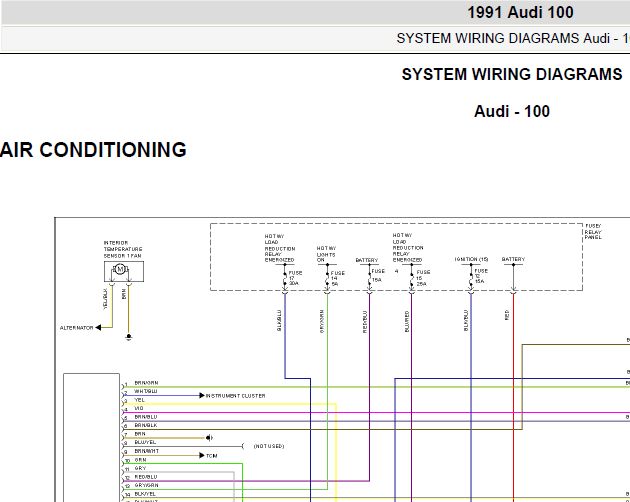
Task: Click the pin 14 "BLK/YEL" label
Action: [x=145, y=494]
